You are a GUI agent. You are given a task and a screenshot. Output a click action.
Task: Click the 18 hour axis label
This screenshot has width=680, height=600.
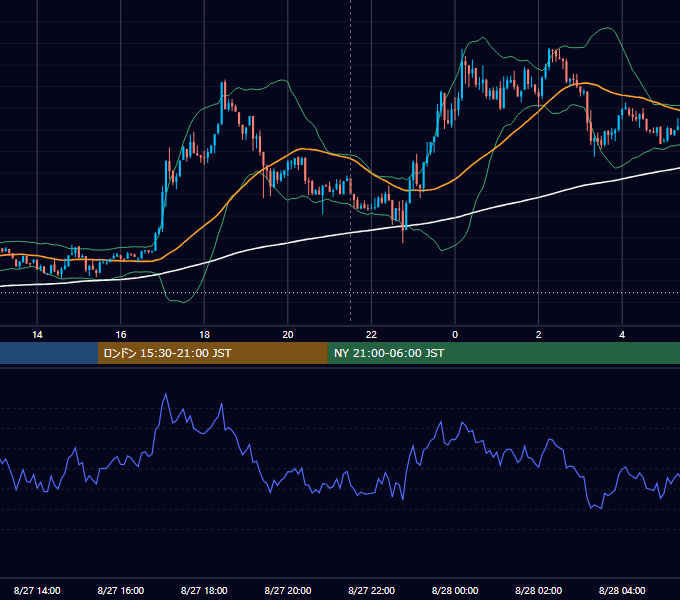[x=204, y=334]
